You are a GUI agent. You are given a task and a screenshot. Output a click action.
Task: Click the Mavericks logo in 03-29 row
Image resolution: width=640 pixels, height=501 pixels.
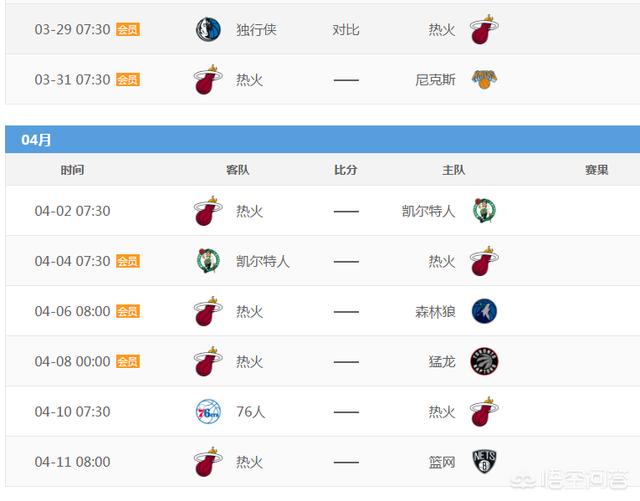click(x=208, y=29)
